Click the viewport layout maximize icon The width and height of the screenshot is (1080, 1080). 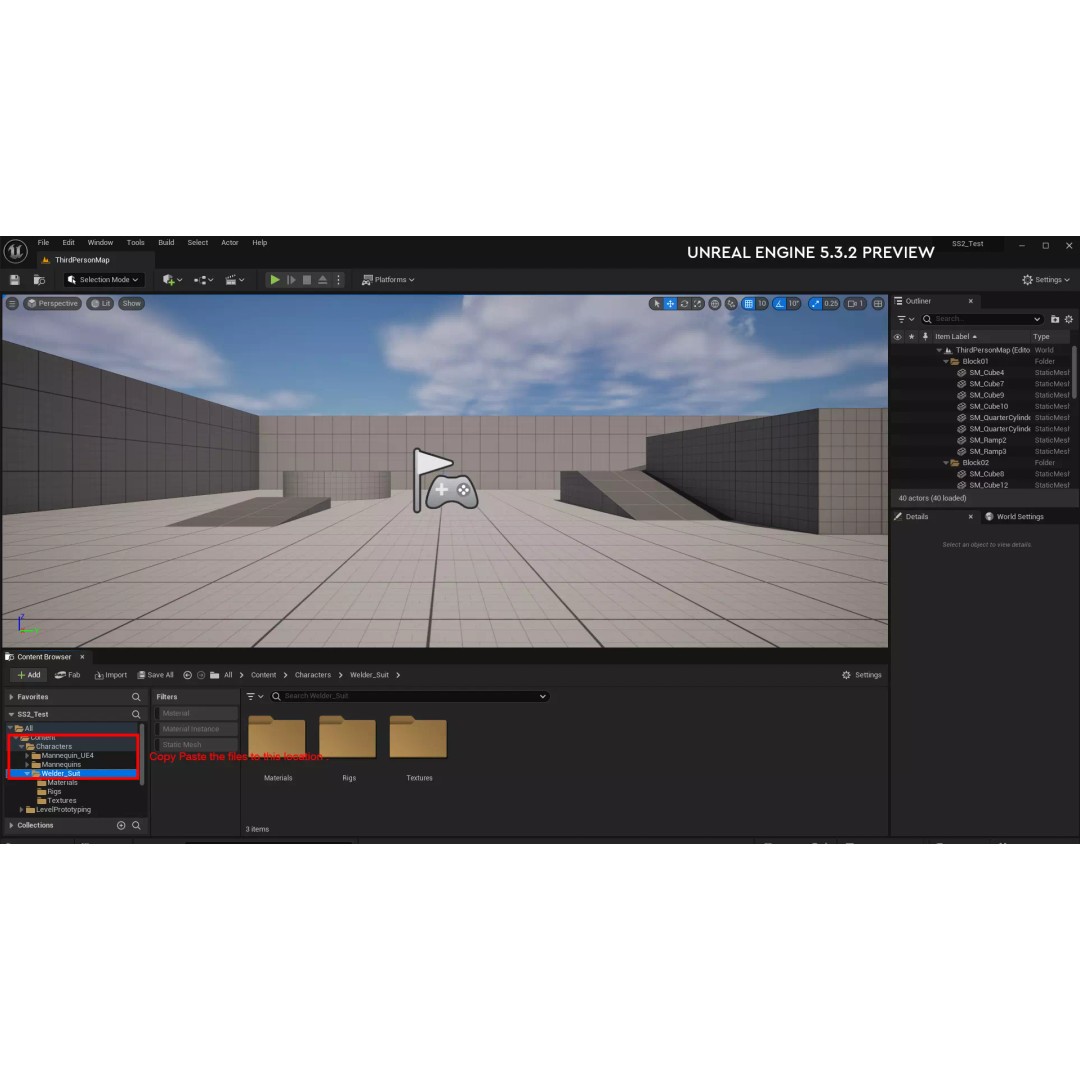[878, 304]
